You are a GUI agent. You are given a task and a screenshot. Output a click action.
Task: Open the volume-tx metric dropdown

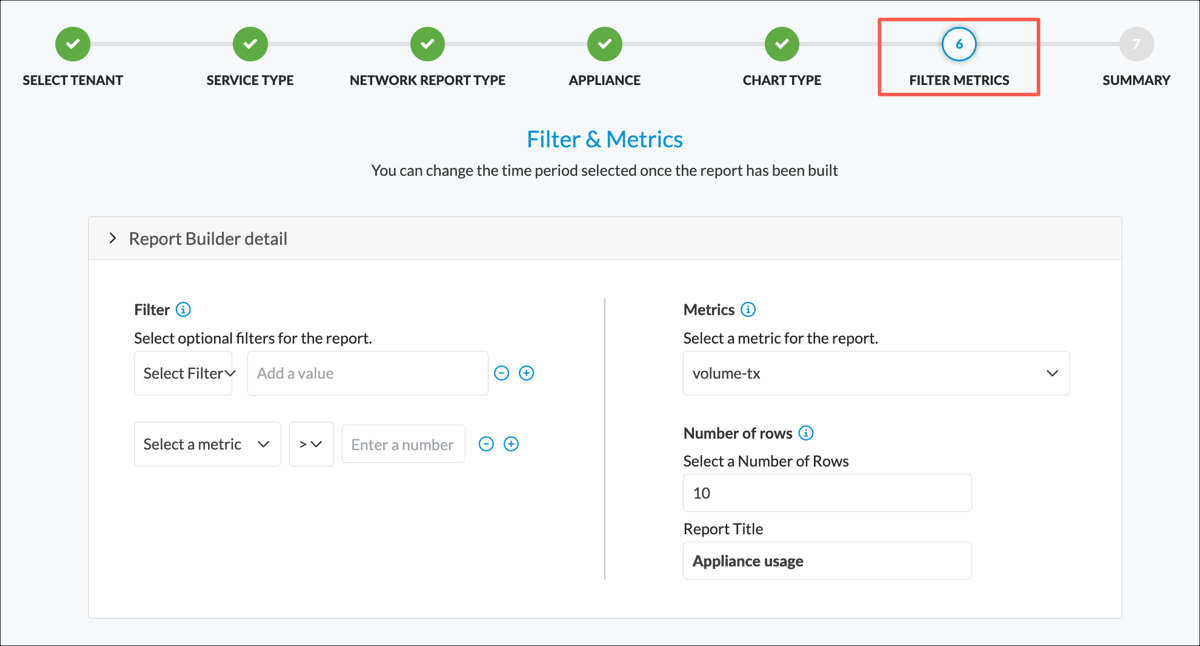point(876,372)
